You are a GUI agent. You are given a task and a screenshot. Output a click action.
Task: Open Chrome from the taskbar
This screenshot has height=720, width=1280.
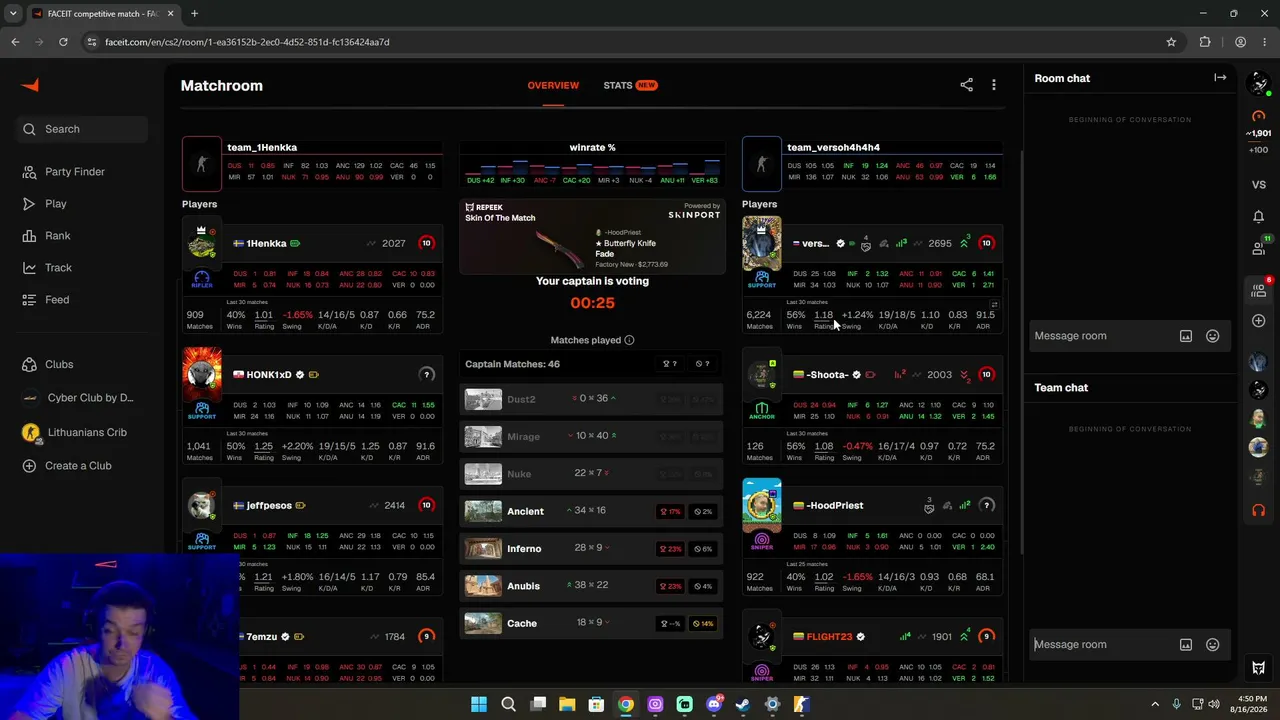click(x=625, y=704)
